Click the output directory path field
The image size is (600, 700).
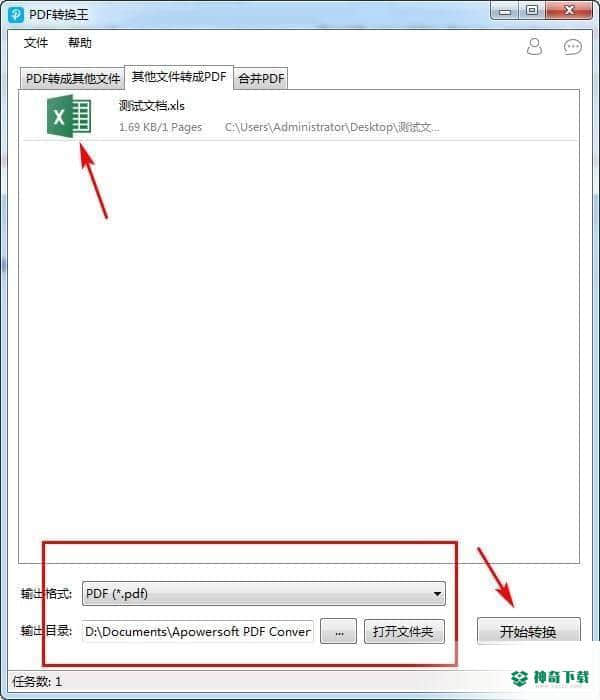[198, 632]
